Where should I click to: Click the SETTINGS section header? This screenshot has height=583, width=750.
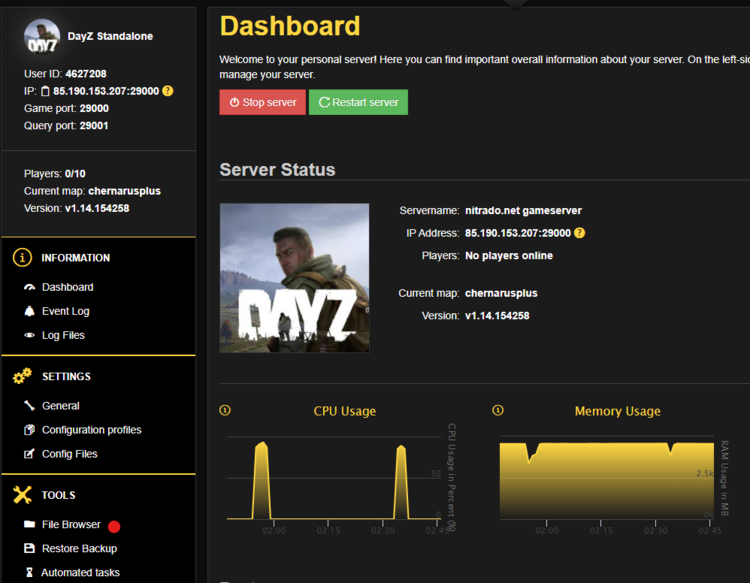[x=66, y=376]
